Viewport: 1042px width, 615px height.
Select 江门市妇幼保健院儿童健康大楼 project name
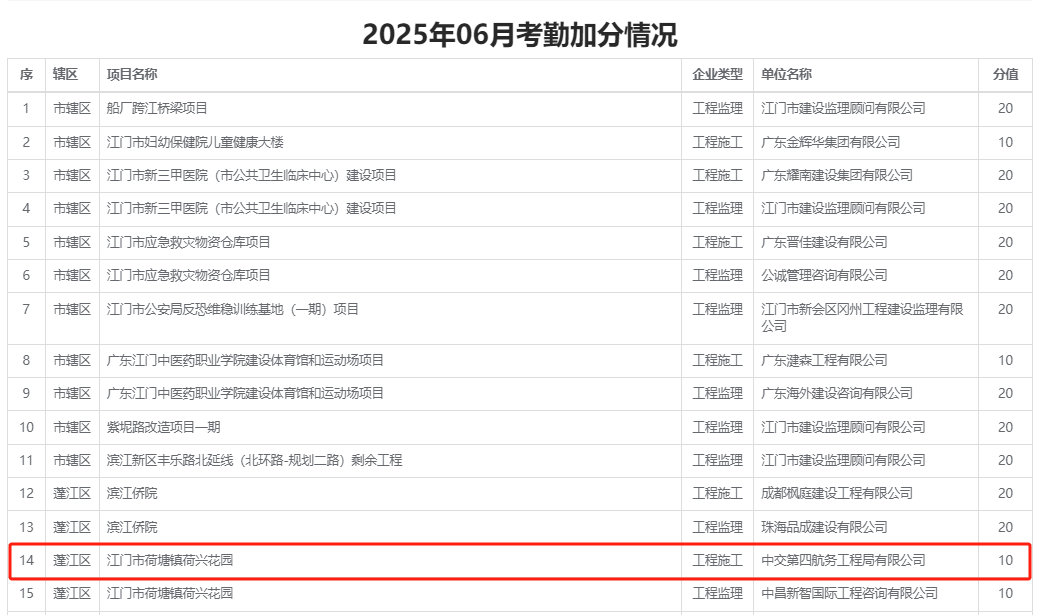pyautogui.click(x=195, y=142)
